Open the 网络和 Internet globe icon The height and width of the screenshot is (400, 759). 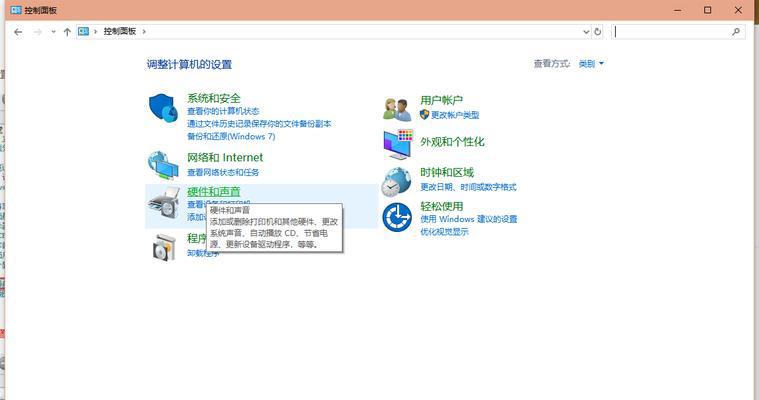(163, 165)
